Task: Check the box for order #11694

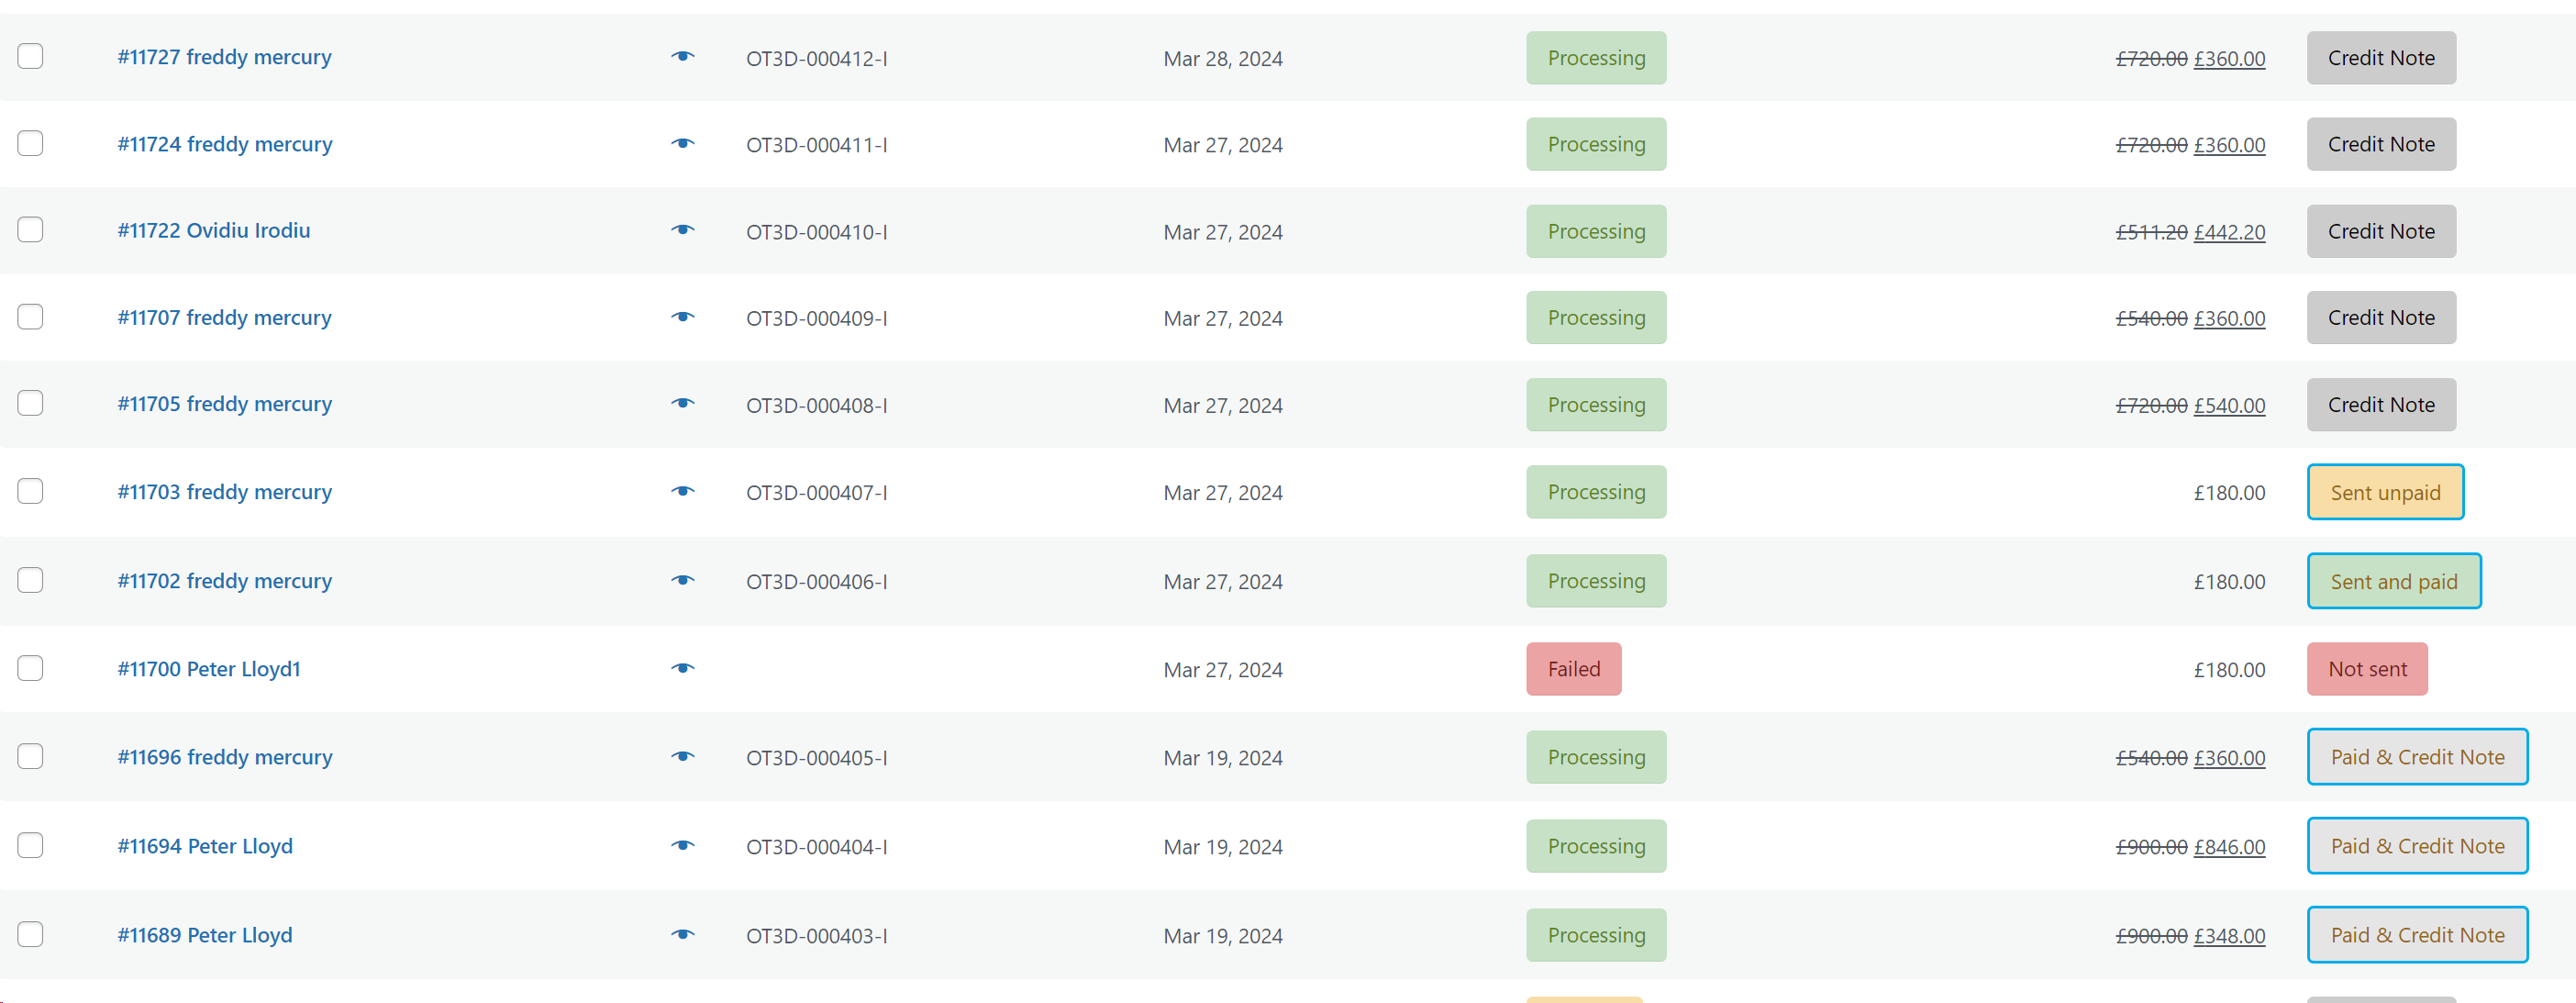Action: click(31, 846)
